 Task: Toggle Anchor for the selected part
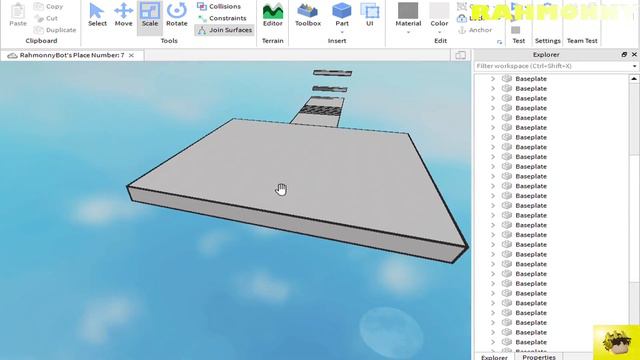[x=475, y=30]
